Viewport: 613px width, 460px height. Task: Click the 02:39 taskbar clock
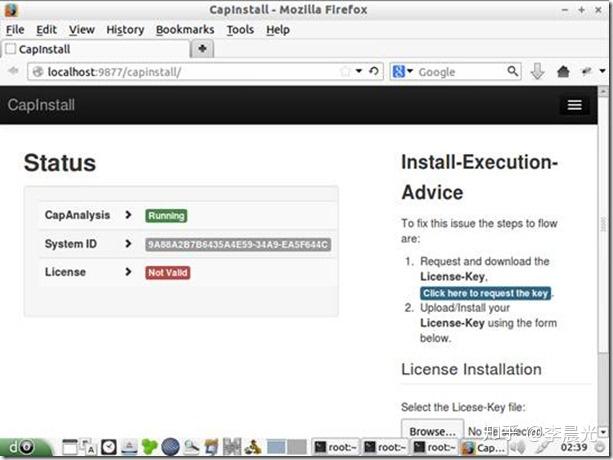point(574,447)
